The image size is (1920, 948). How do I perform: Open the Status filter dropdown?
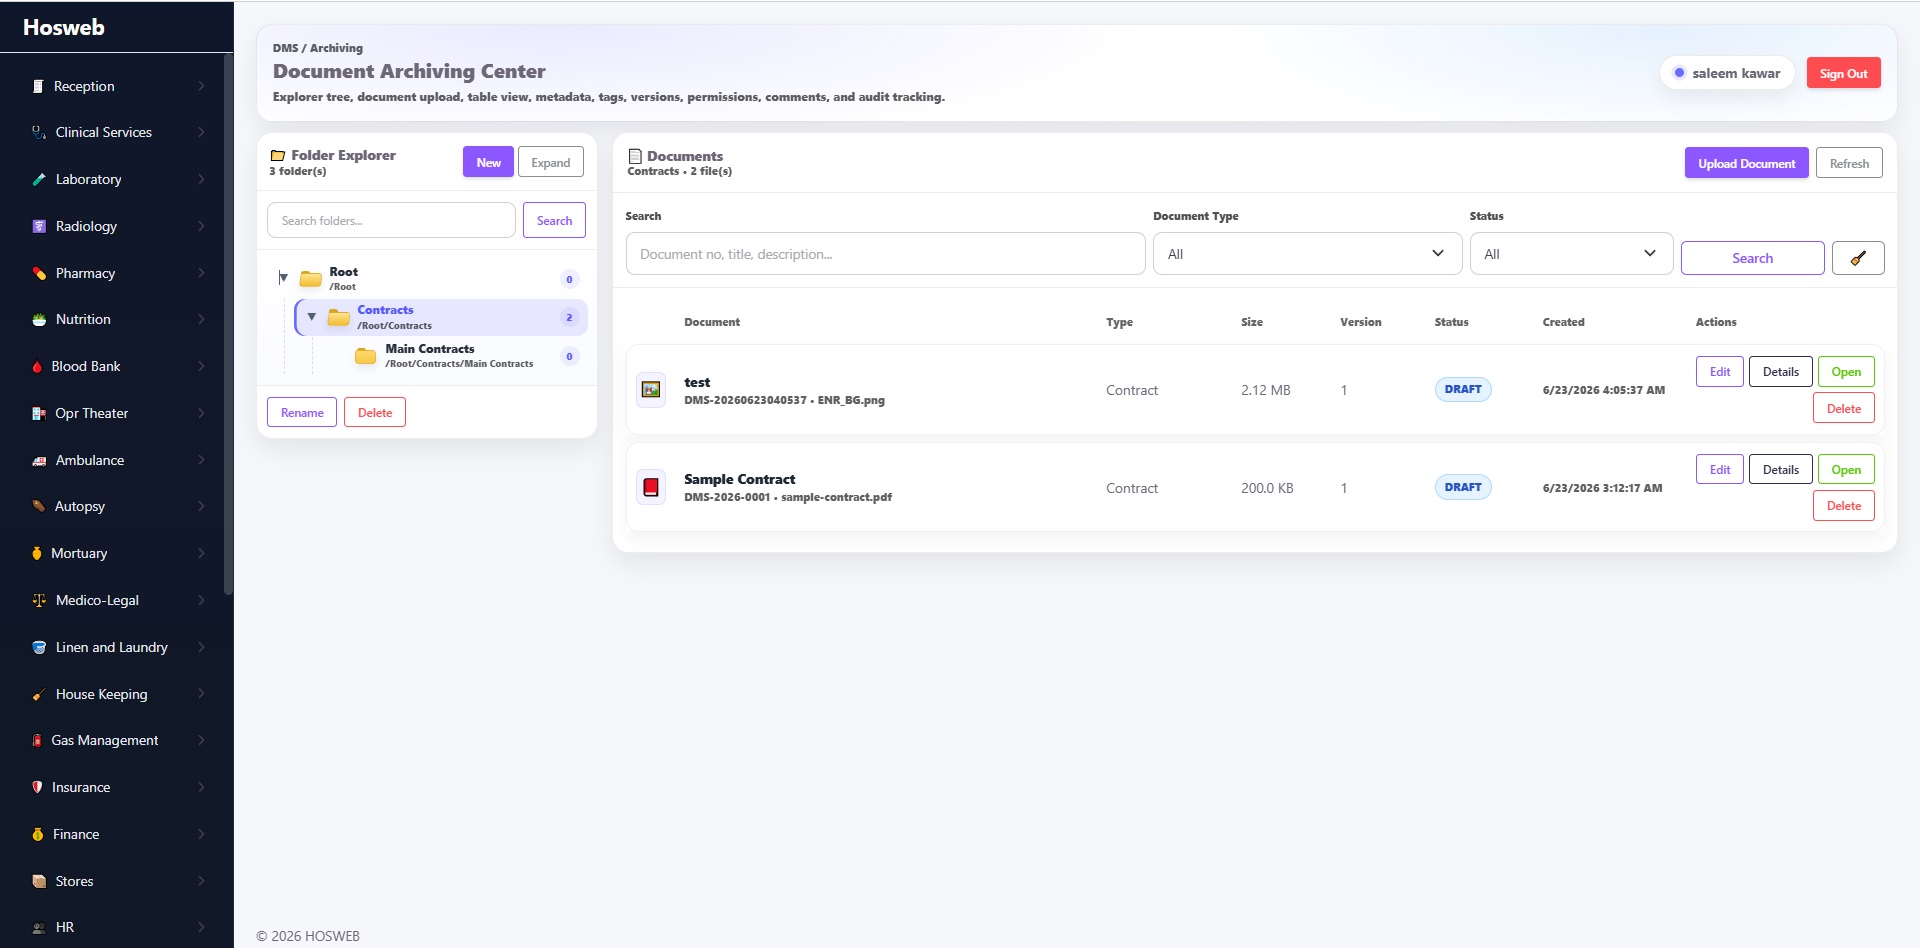click(1571, 254)
